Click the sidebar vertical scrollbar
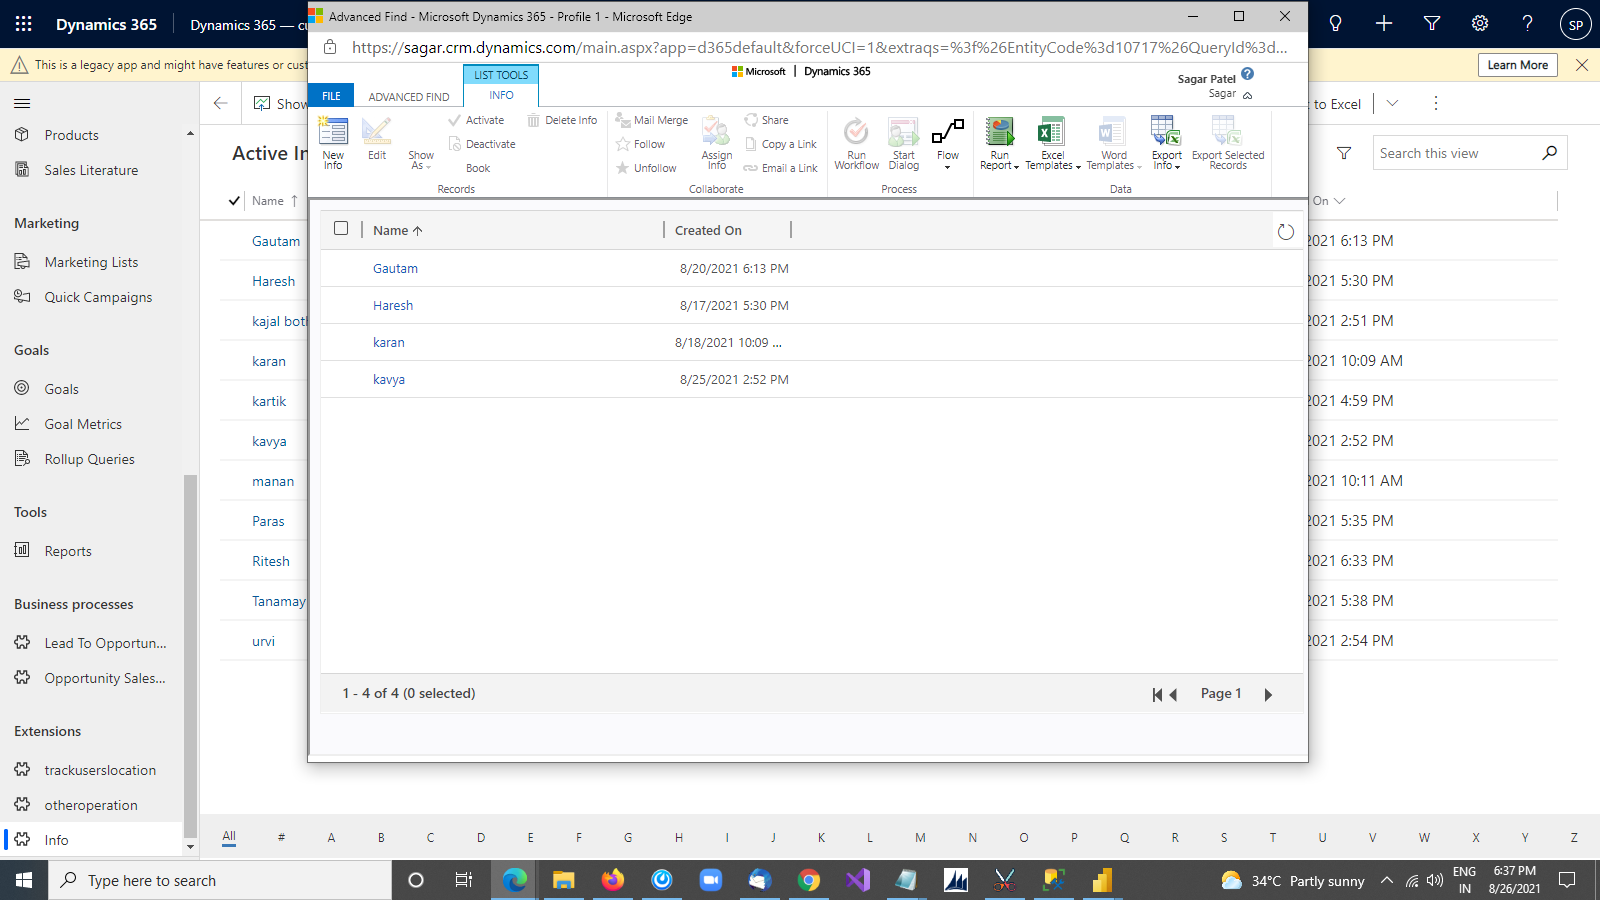The height and width of the screenshot is (900, 1600). click(190, 655)
